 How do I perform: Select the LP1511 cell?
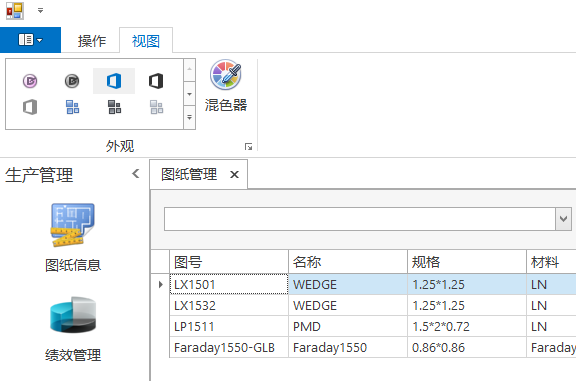coord(229,326)
